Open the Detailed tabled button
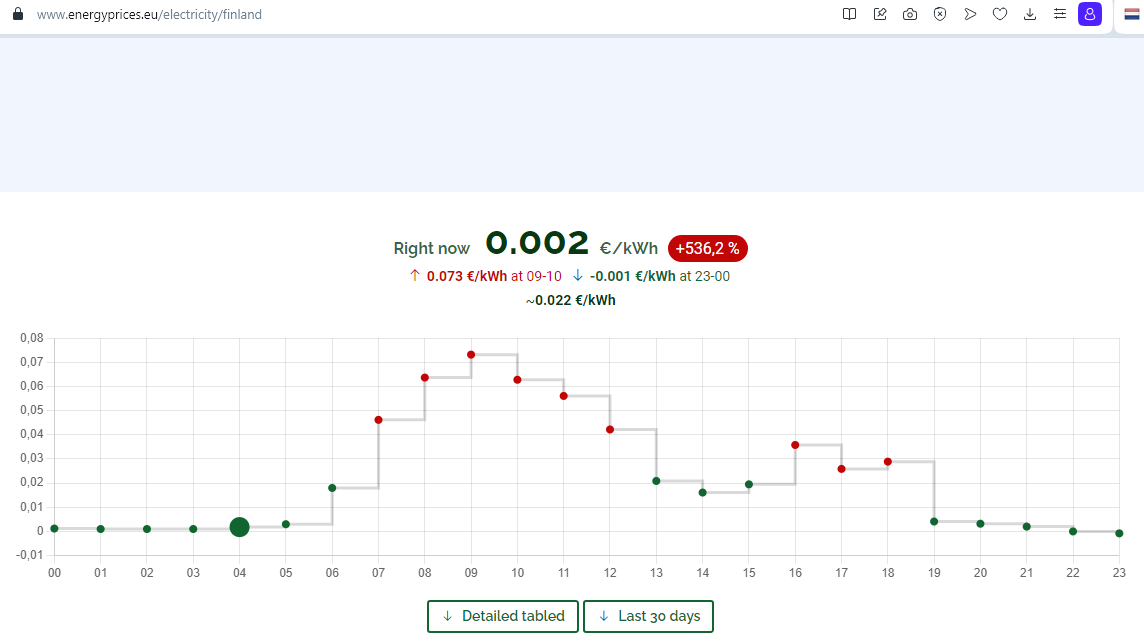 (x=503, y=616)
